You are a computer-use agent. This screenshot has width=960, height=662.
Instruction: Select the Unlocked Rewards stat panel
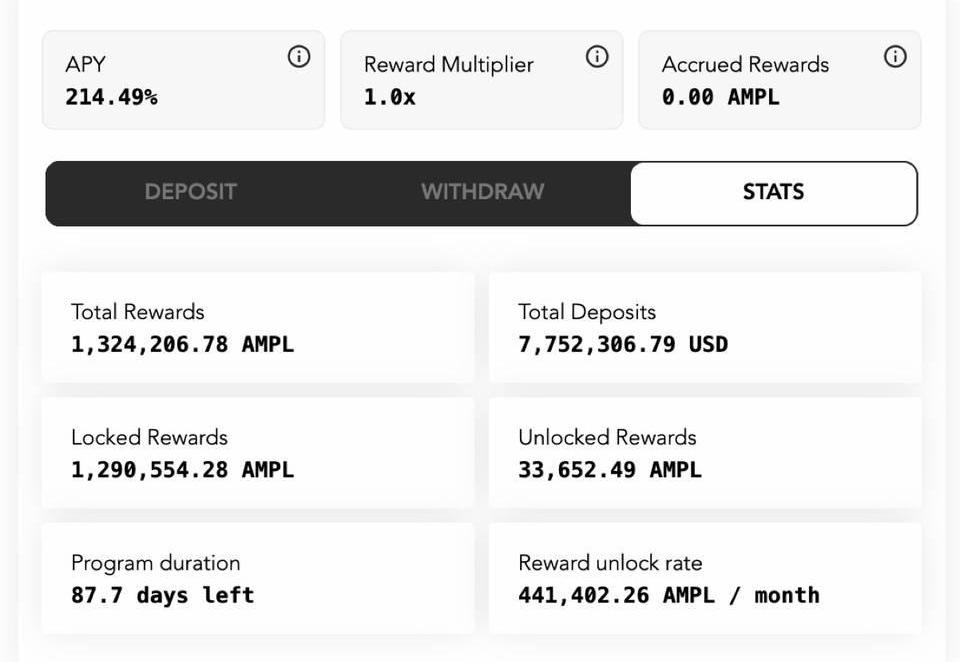[x=705, y=453]
